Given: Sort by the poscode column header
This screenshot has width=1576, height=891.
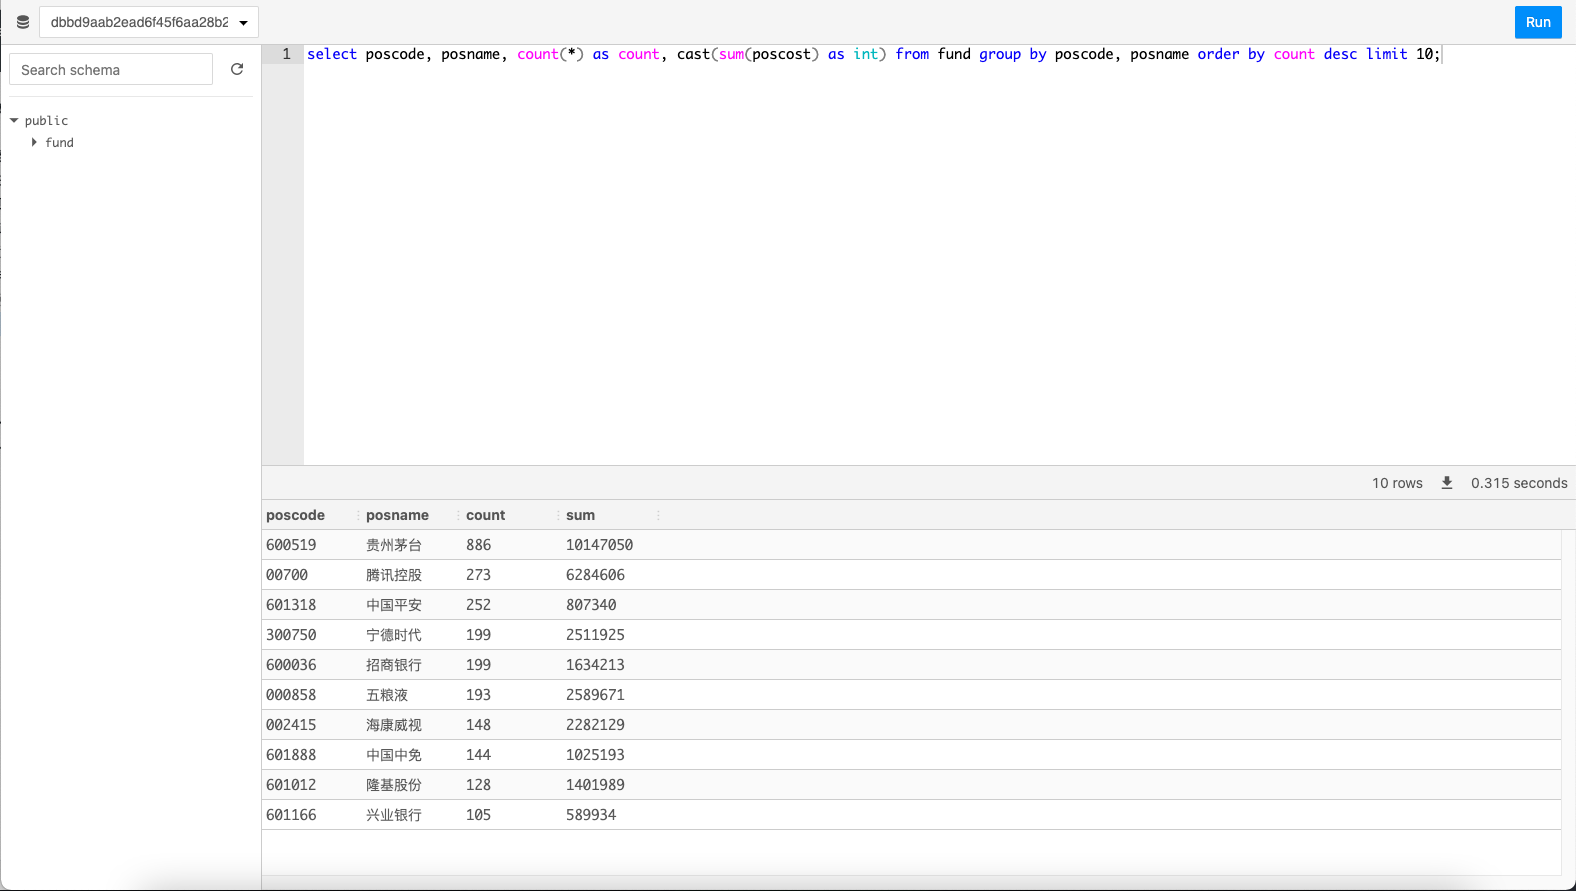Looking at the screenshot, I should tap(296, 515).
